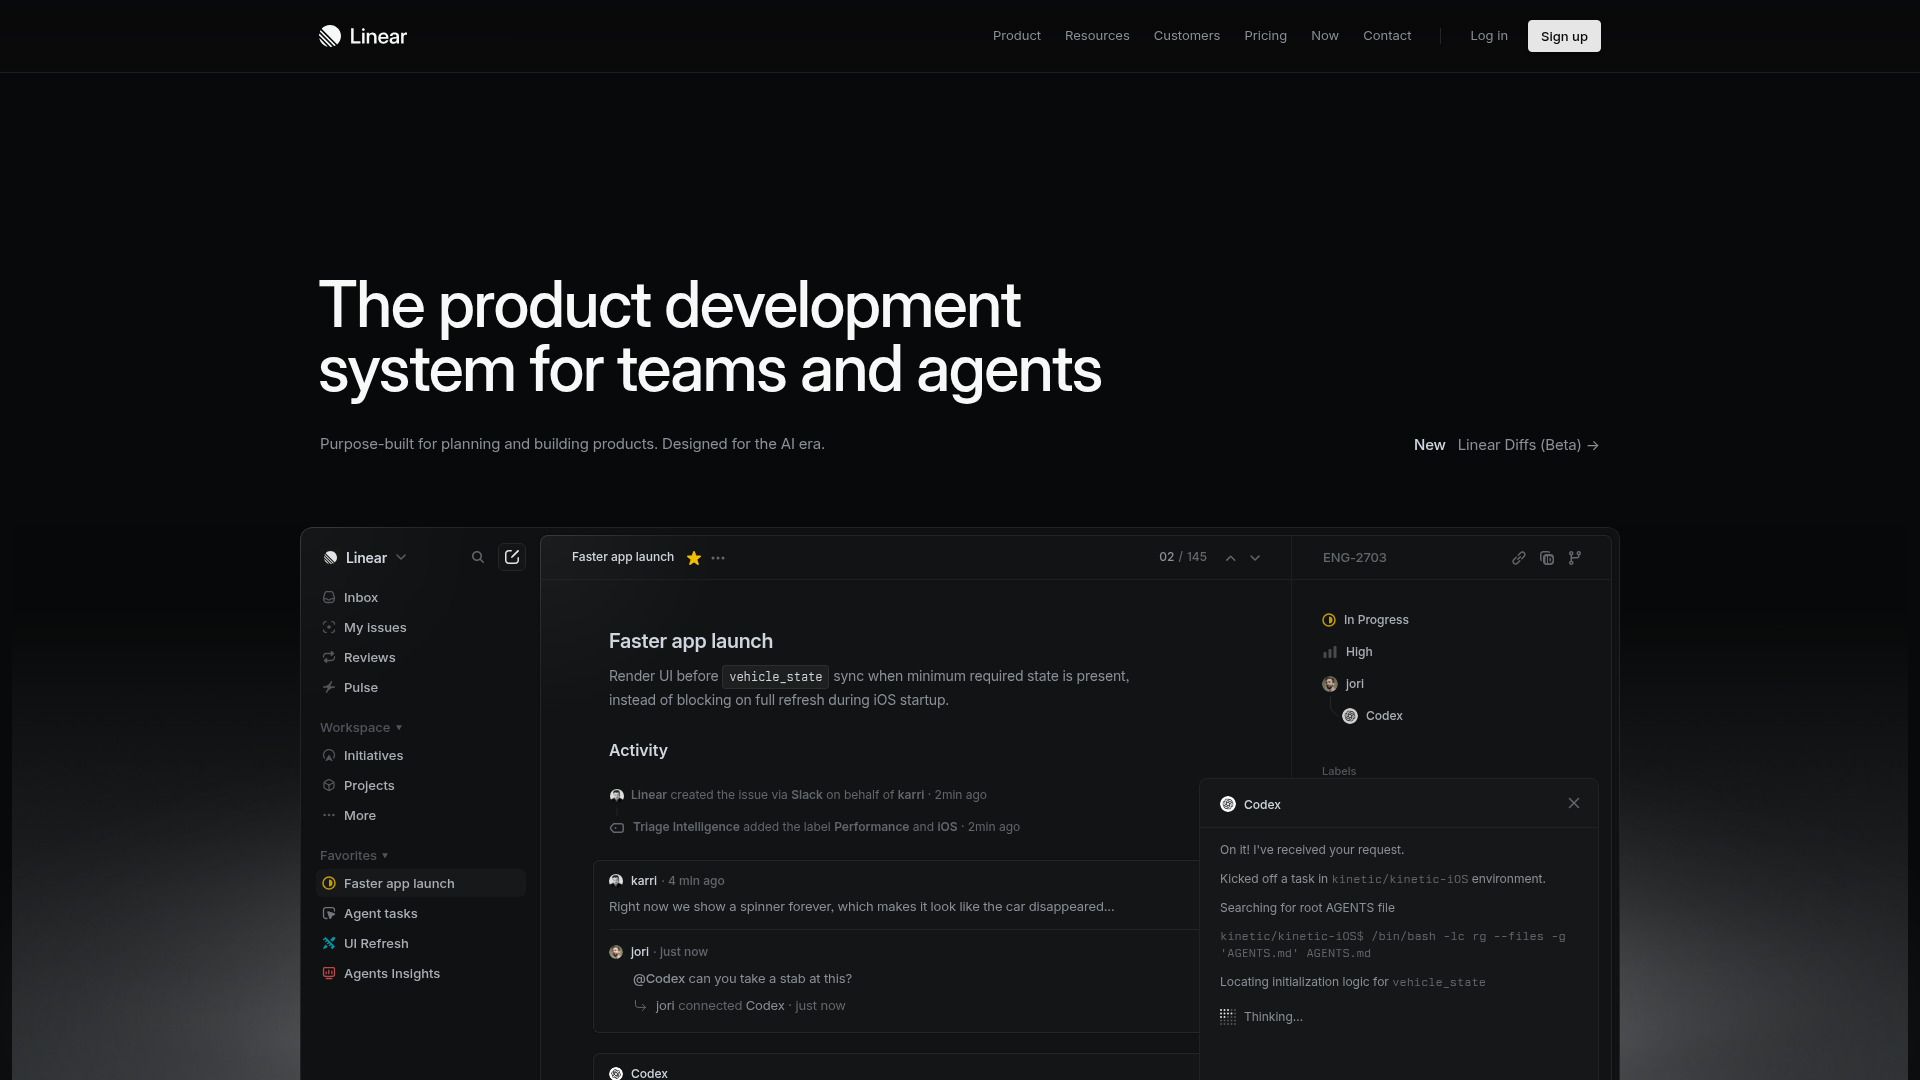Open the Product menu in navigation
The height and width of the screenshot is (1080, 1920).
tap(1016, 36)
